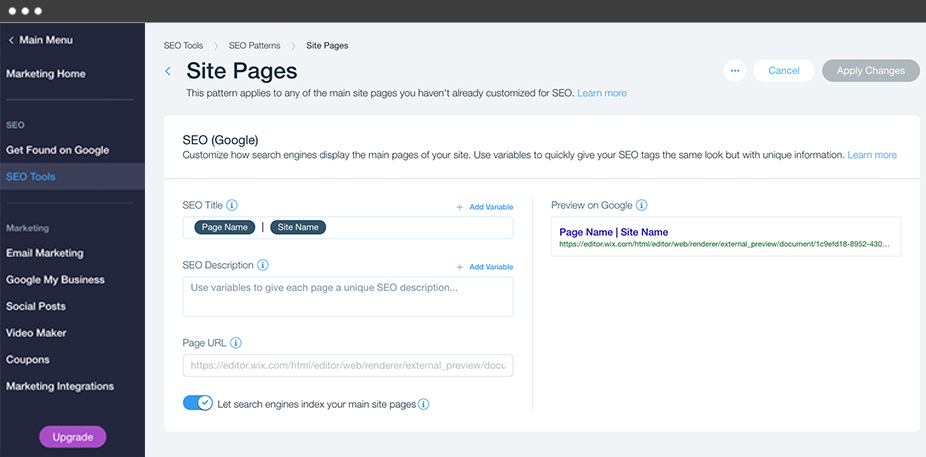Open Email Marketing in sidebar
The height and width of the screenshot is (457, 926).
tap(44, 253)
